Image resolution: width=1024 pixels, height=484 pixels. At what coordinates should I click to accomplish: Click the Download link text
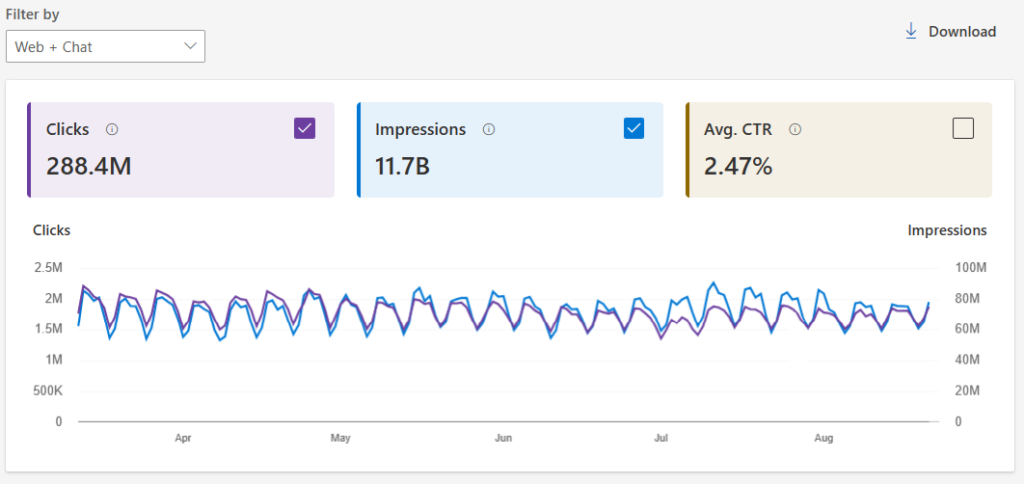[962, 31]
